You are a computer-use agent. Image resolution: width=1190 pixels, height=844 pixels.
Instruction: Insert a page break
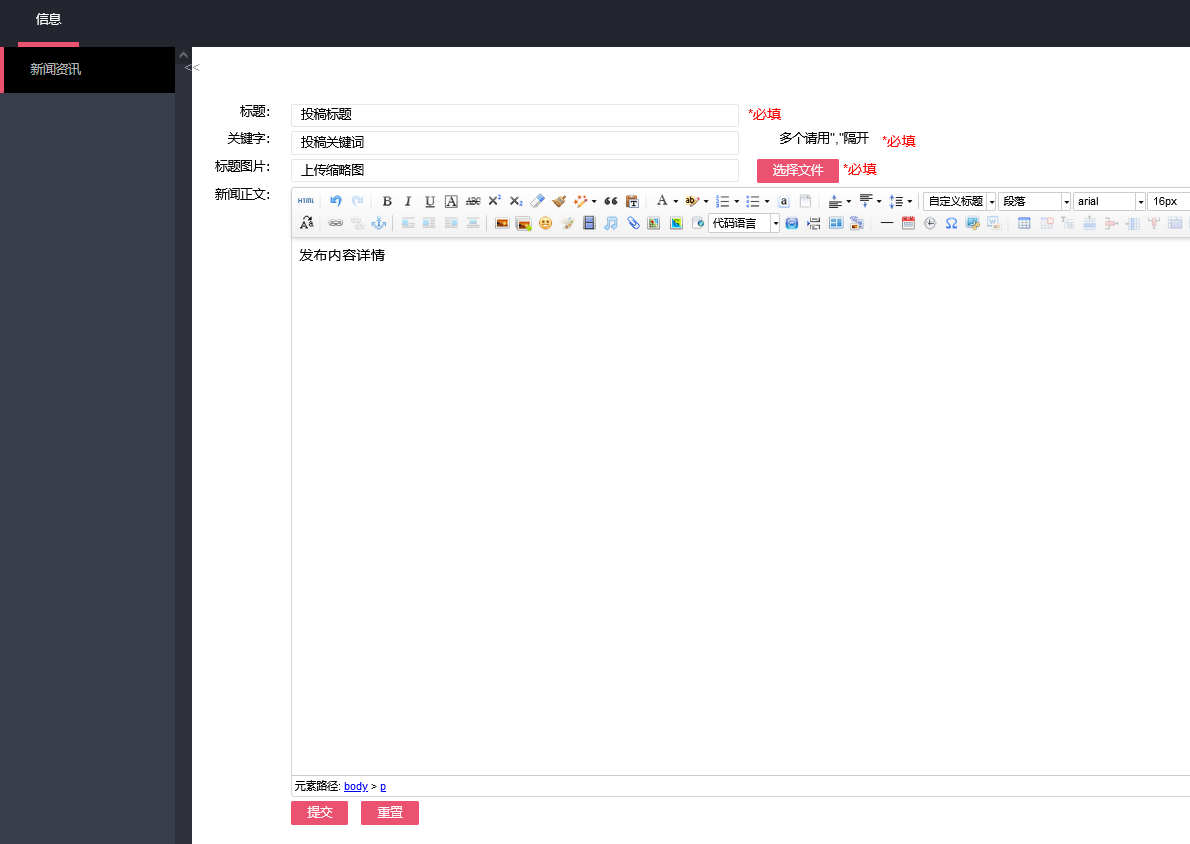(x=814, y=223)
